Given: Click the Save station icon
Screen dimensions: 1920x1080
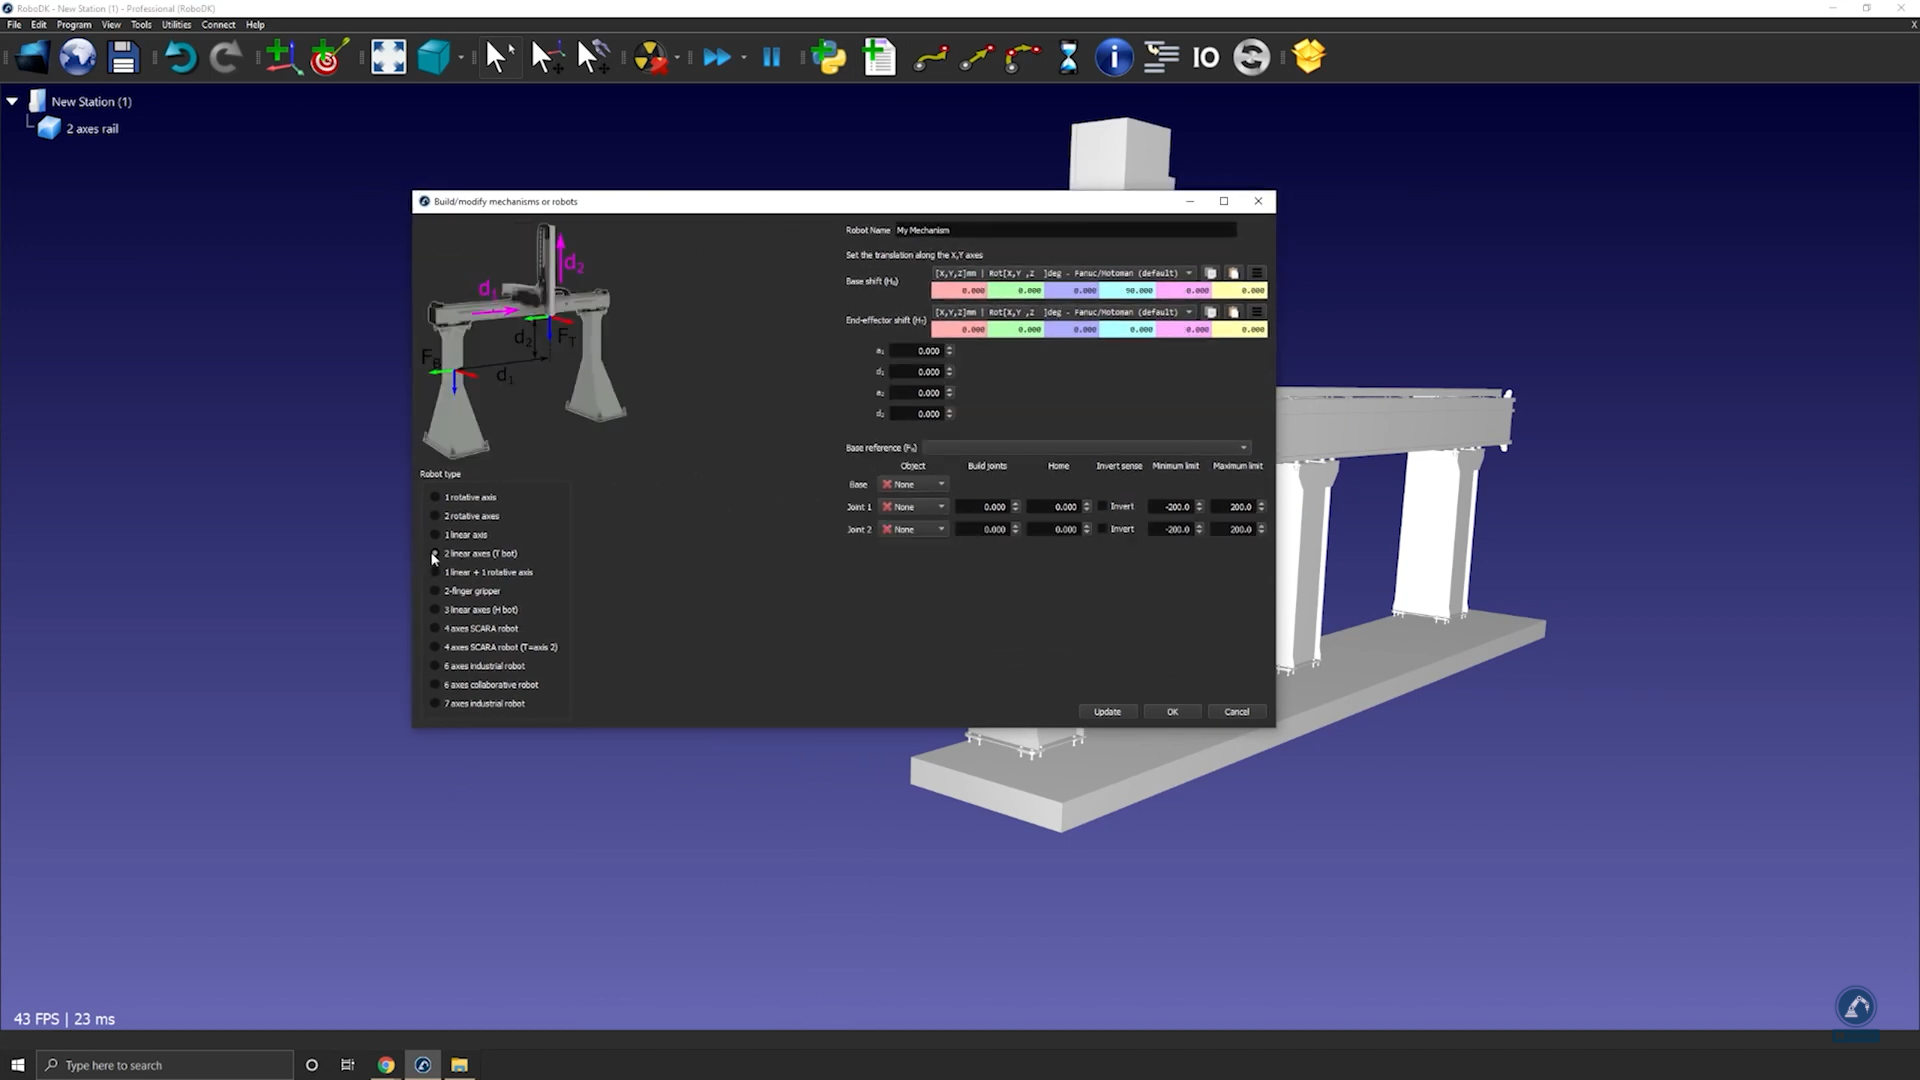Looking at the screenshot, I should click(123, 57).
